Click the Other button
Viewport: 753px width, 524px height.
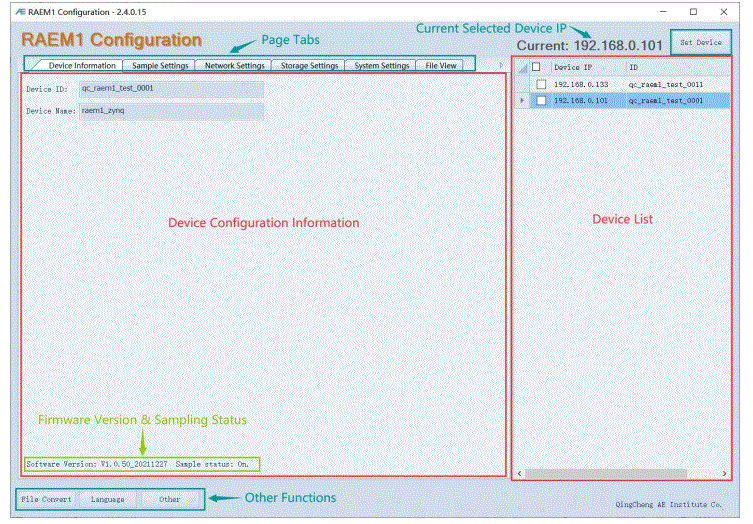click(170, 500)
